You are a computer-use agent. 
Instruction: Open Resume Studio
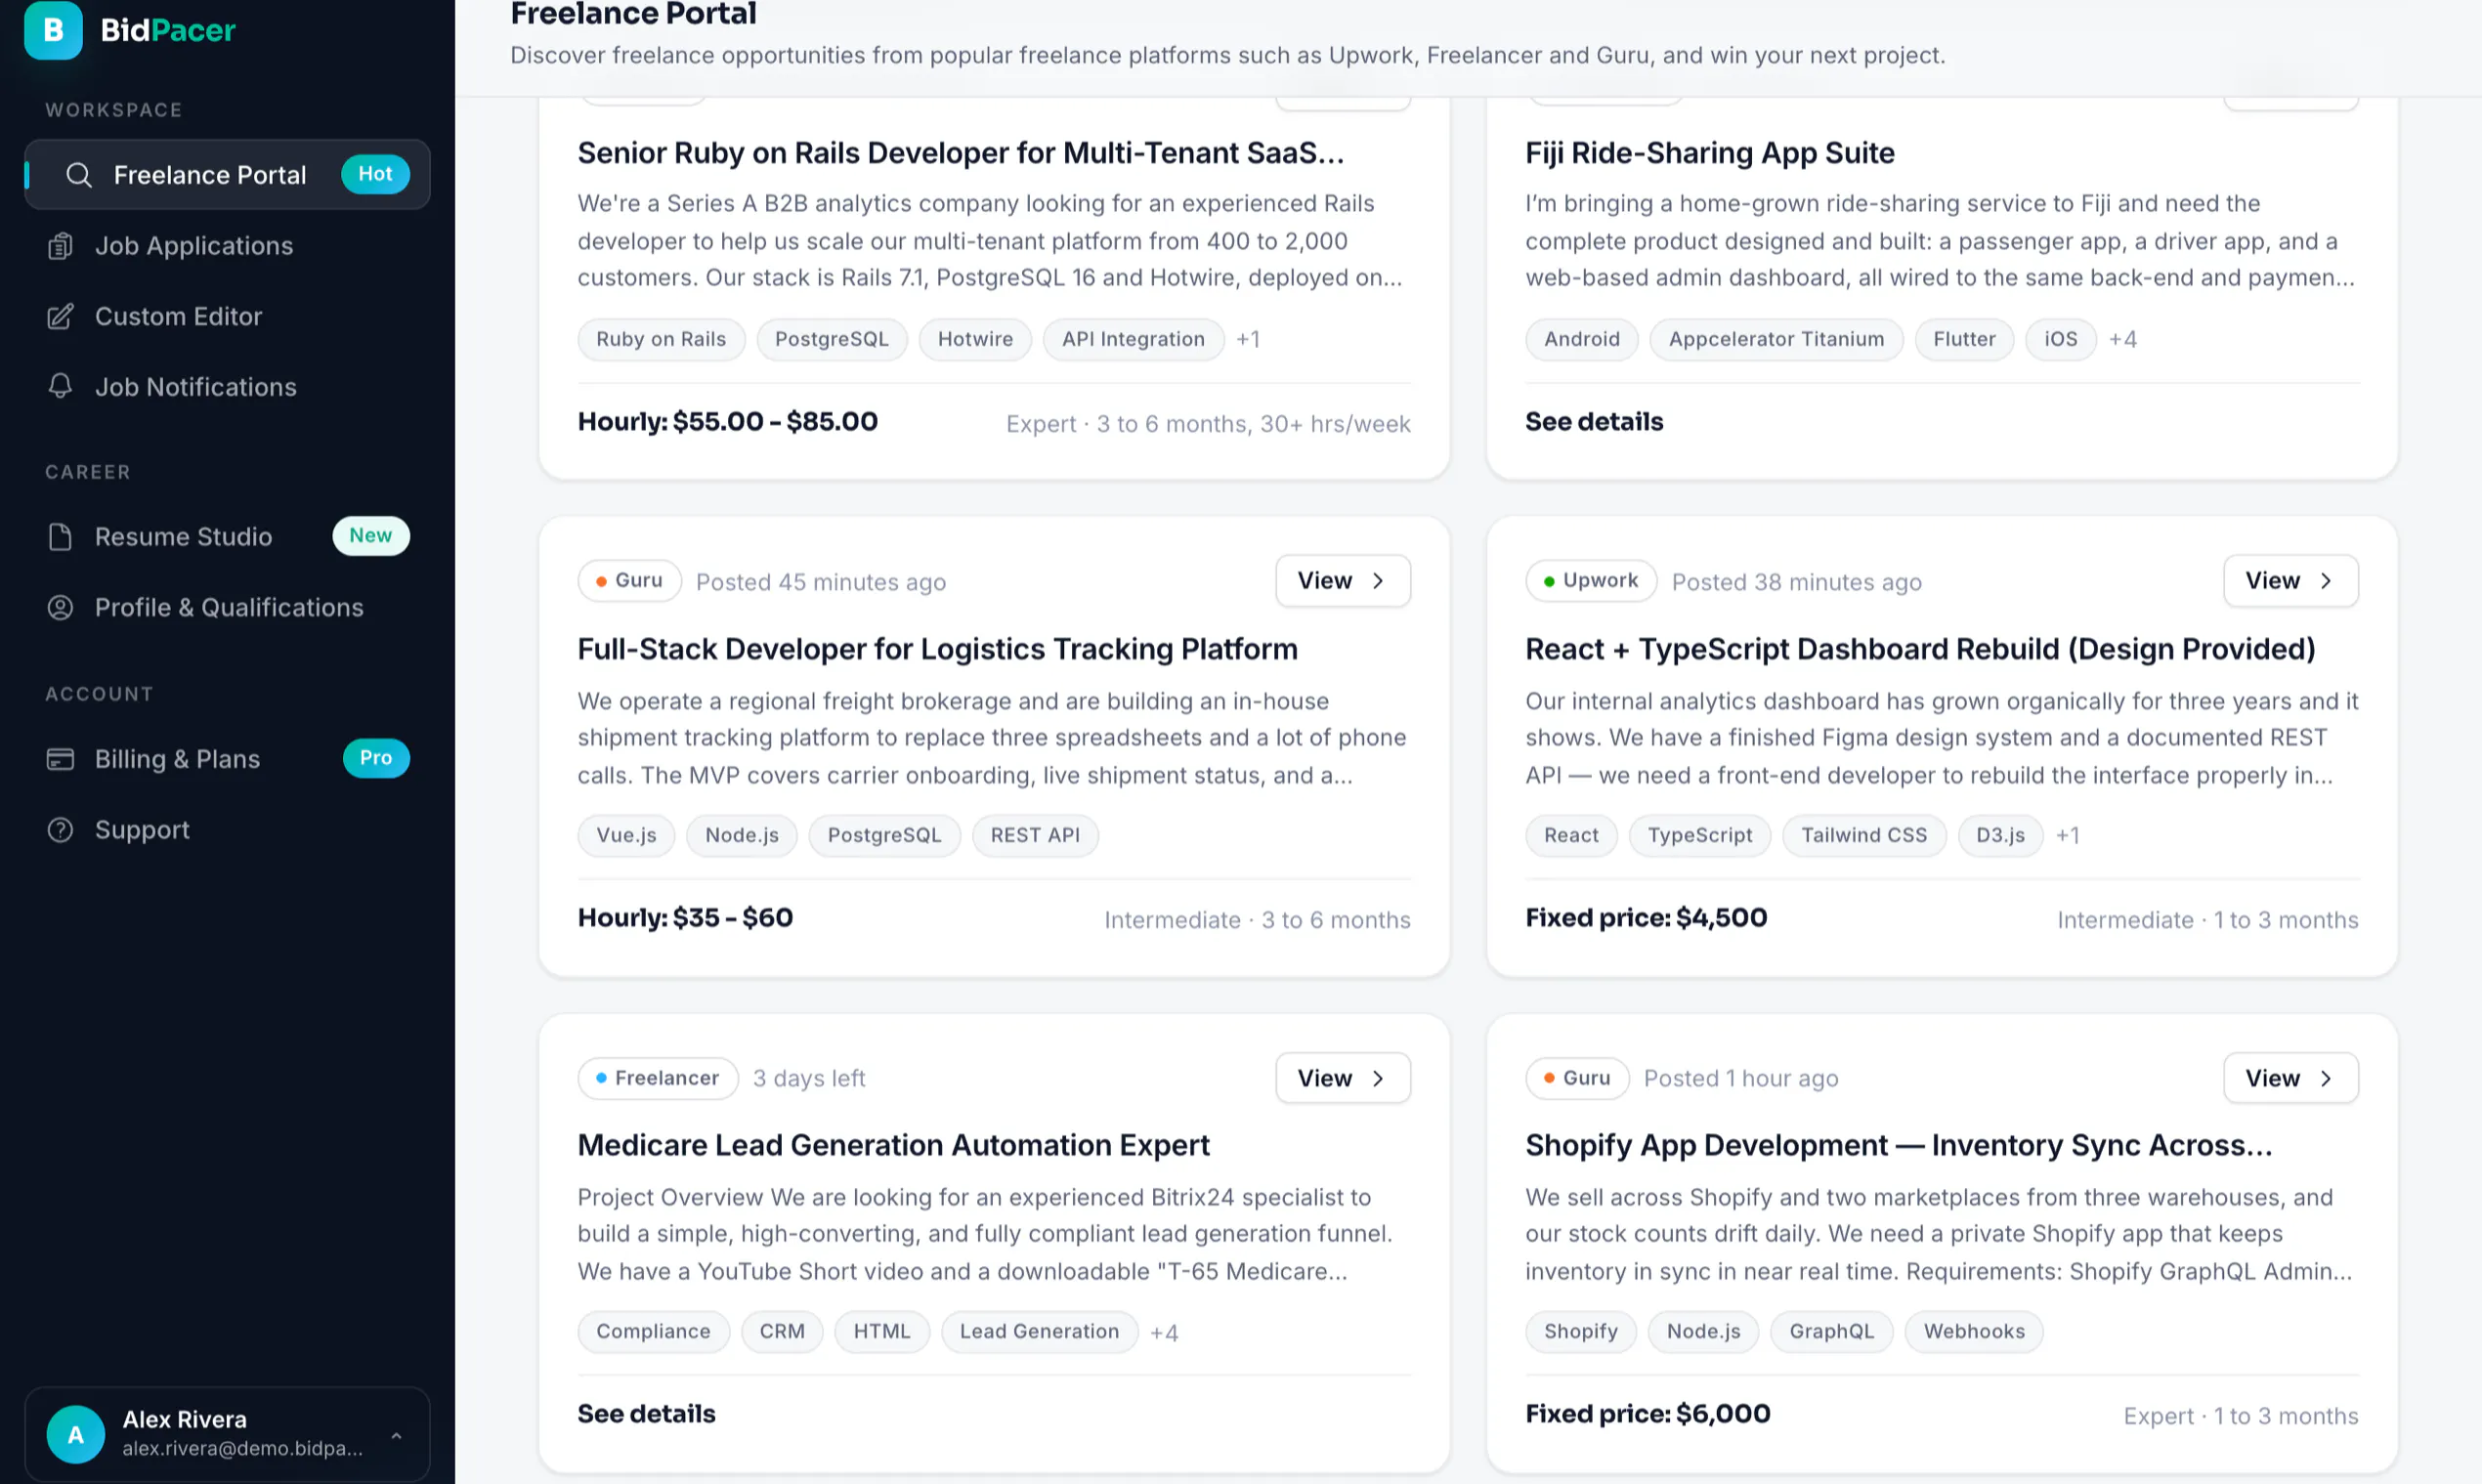[x=227, y=537]
